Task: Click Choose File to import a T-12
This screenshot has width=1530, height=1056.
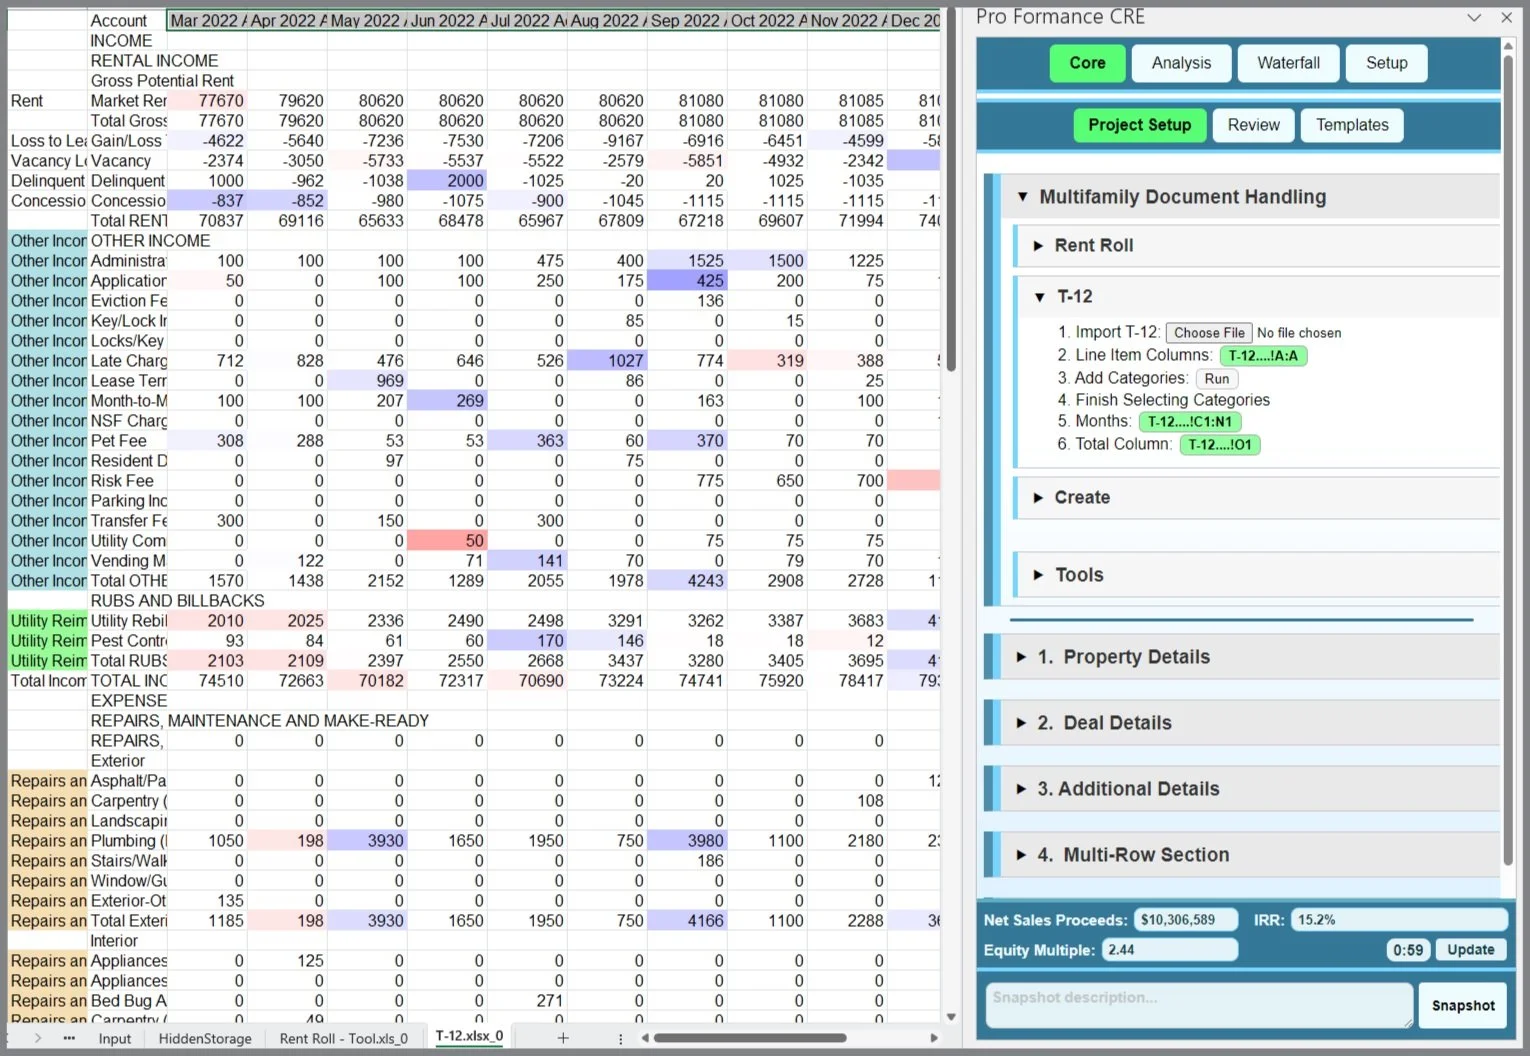Action: click(1208, 332)
